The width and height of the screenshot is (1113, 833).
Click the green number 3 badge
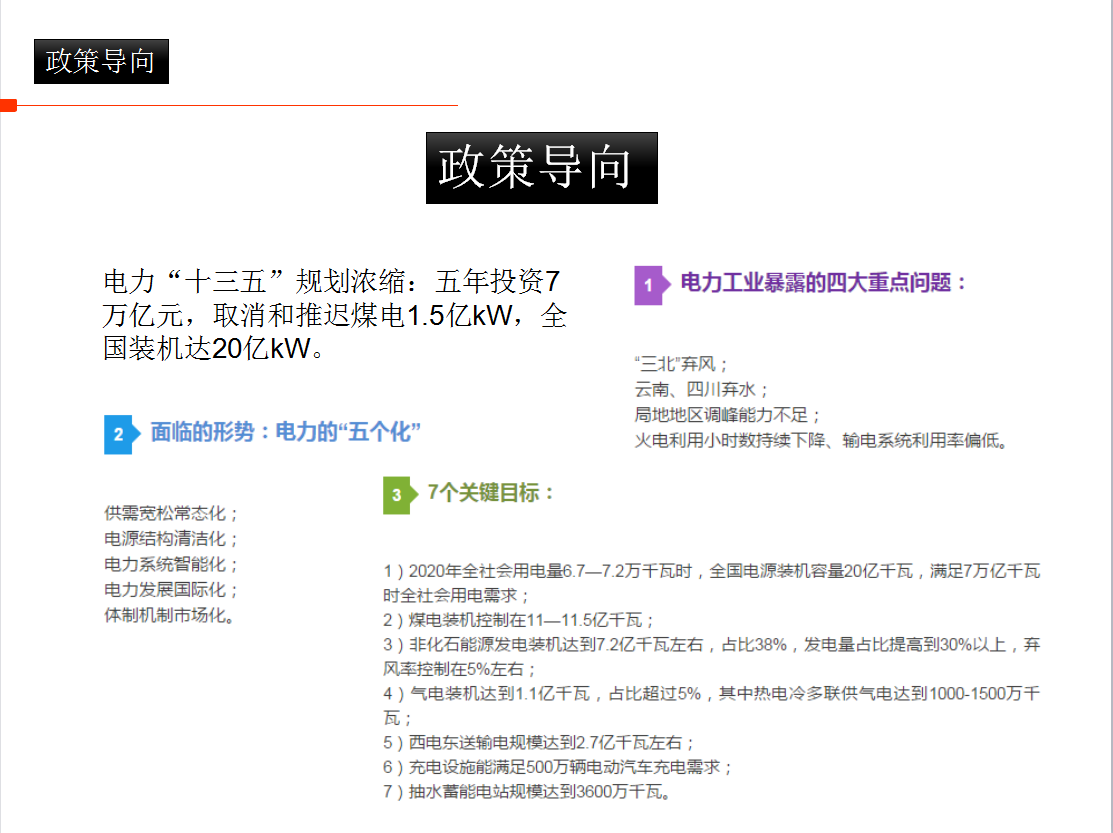(397, 495)
